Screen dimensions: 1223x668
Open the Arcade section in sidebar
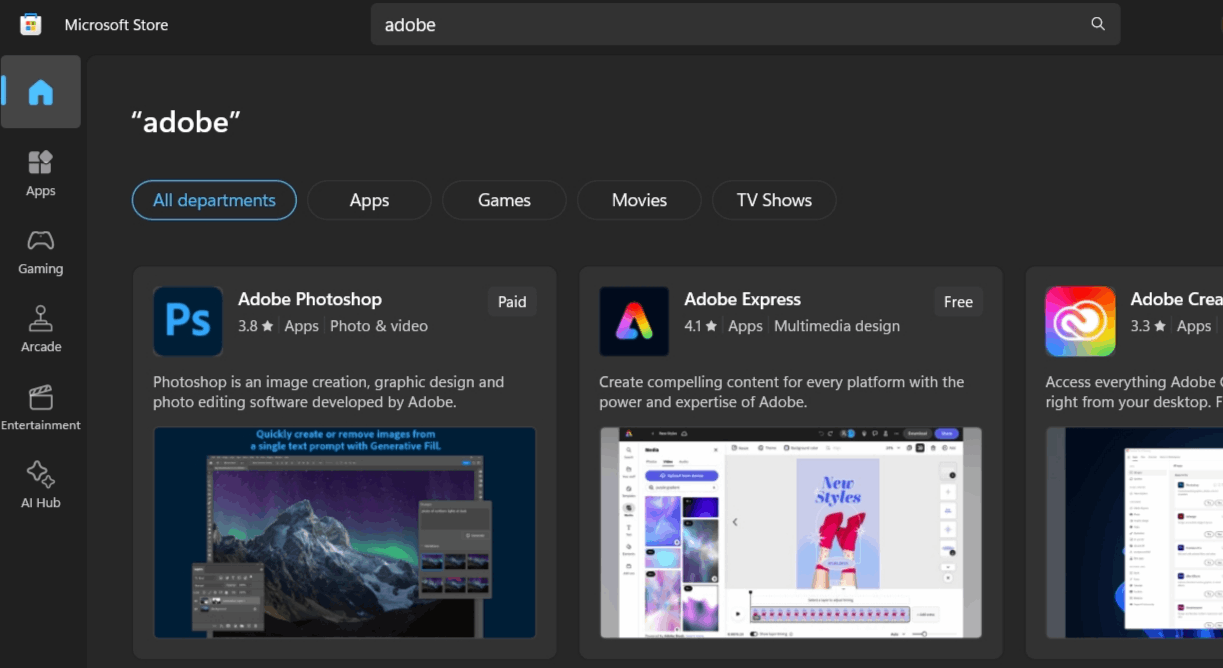coord(41,330)
